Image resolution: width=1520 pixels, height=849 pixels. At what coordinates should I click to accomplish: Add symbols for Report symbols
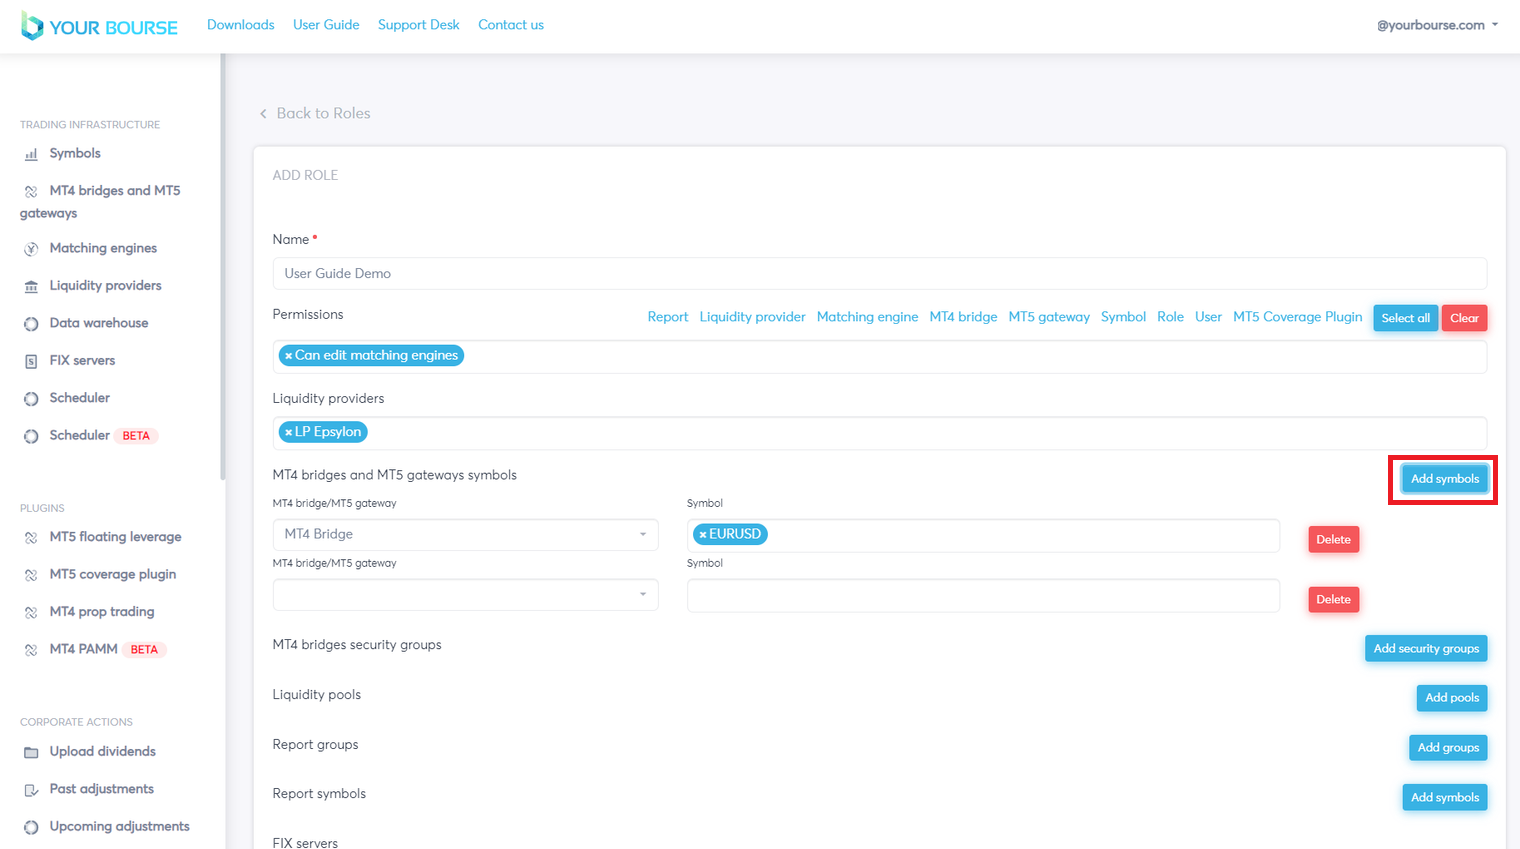pos(1445,798)
